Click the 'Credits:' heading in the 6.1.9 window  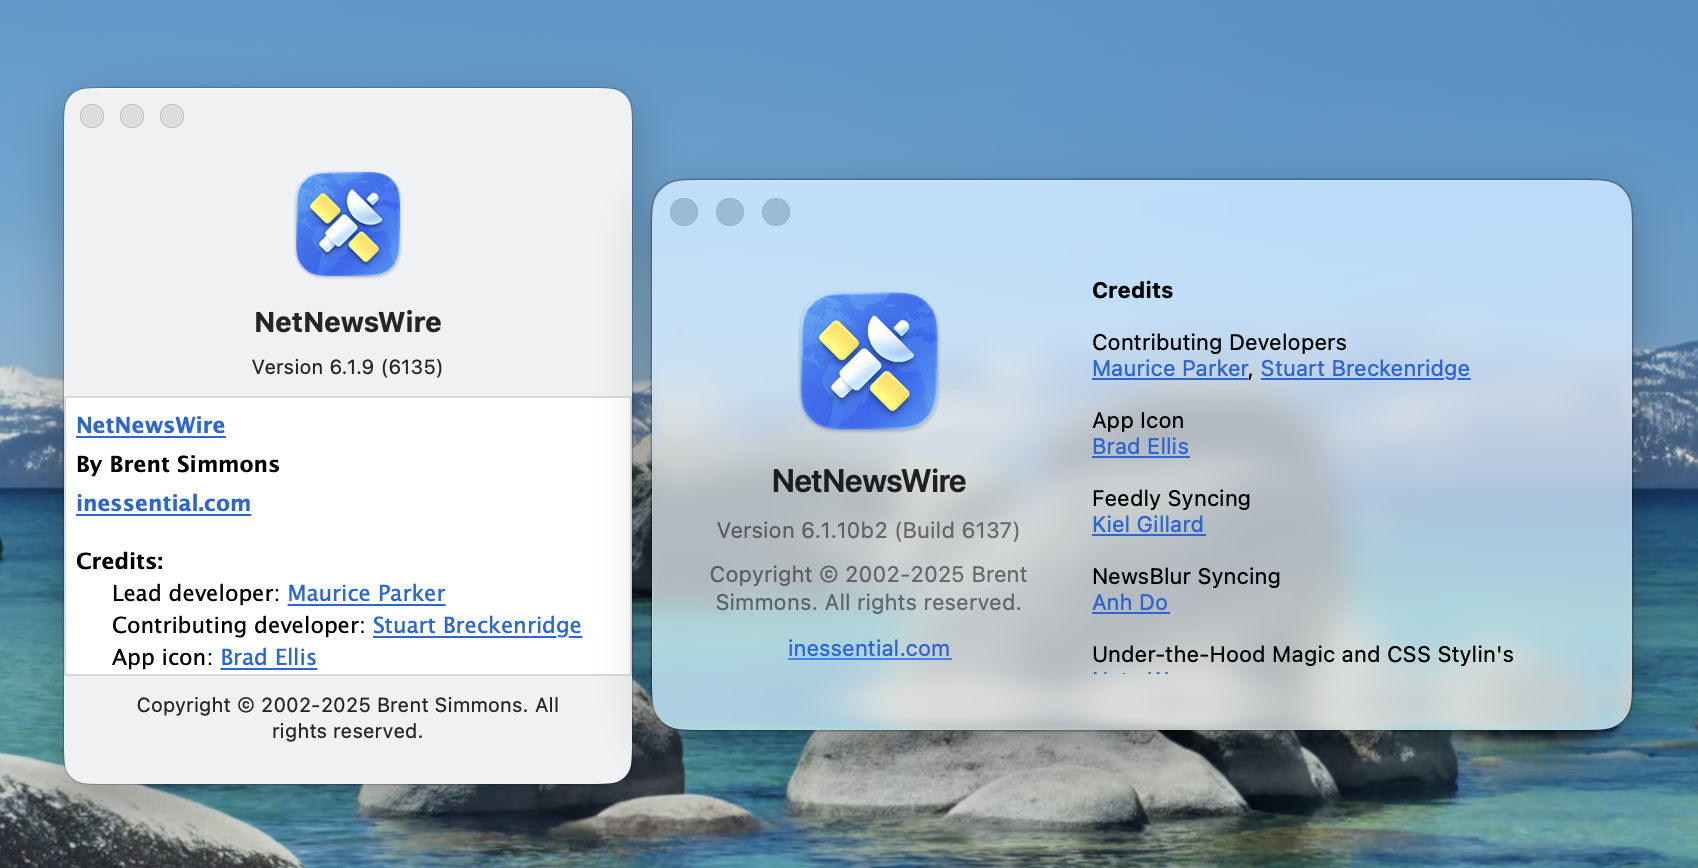coord(120,561)
